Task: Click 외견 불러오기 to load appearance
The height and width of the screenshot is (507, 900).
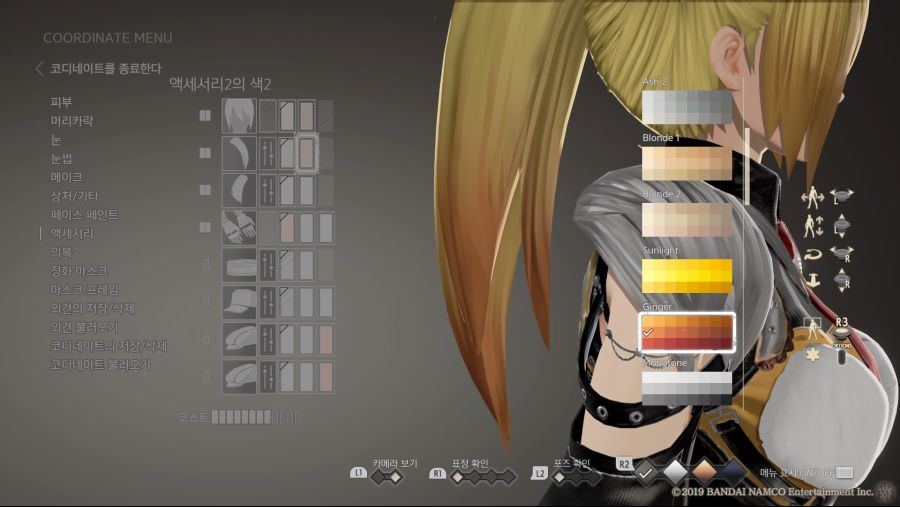Action: [x=85, y=327]
